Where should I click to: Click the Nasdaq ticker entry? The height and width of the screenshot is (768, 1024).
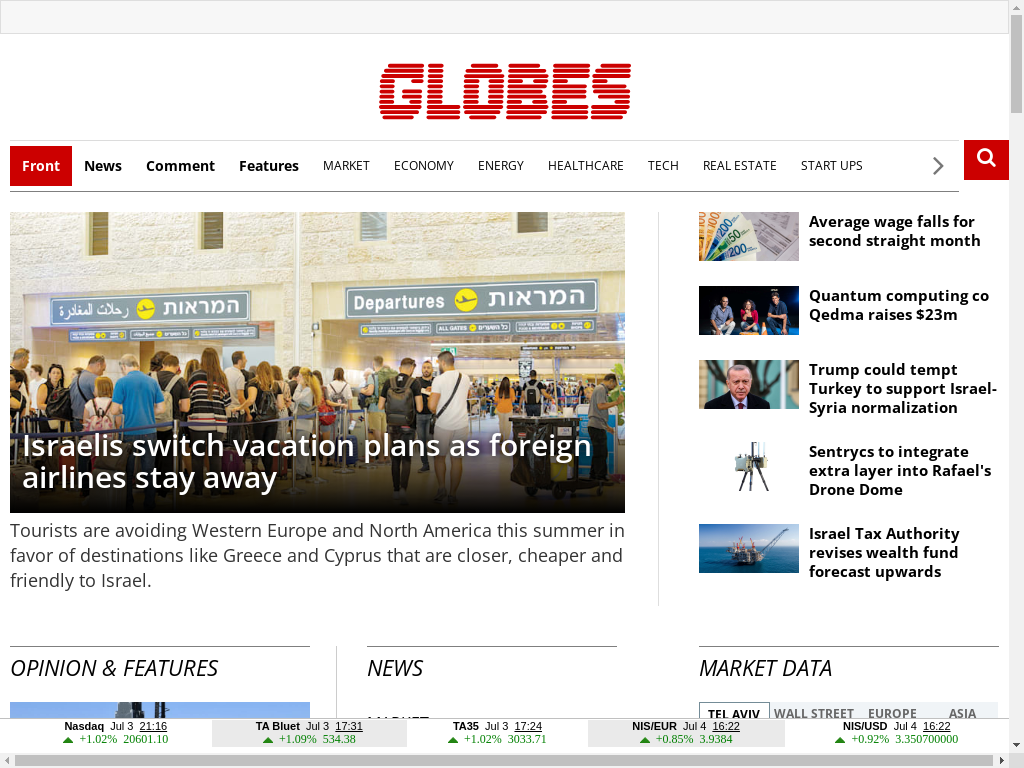pyautogui.click(x=116, y=733)
